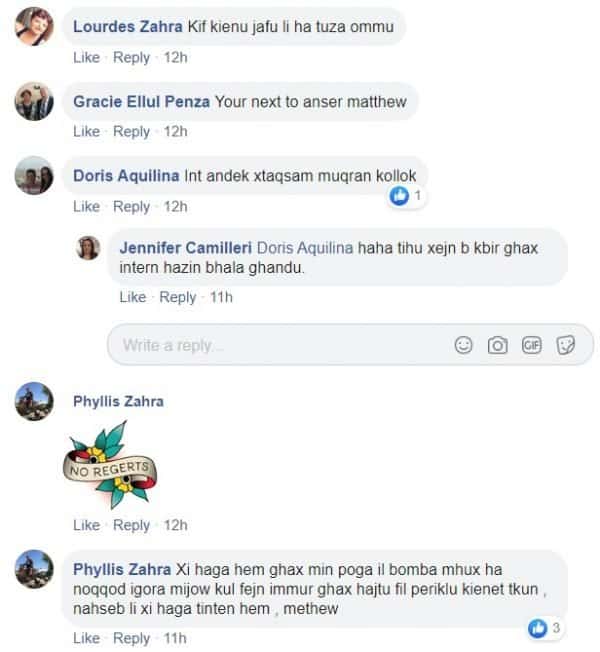This screenshot has height=652, width=600.
Task: Like Lourdes Zahra's comment
Action: click(x=86, y=57)
